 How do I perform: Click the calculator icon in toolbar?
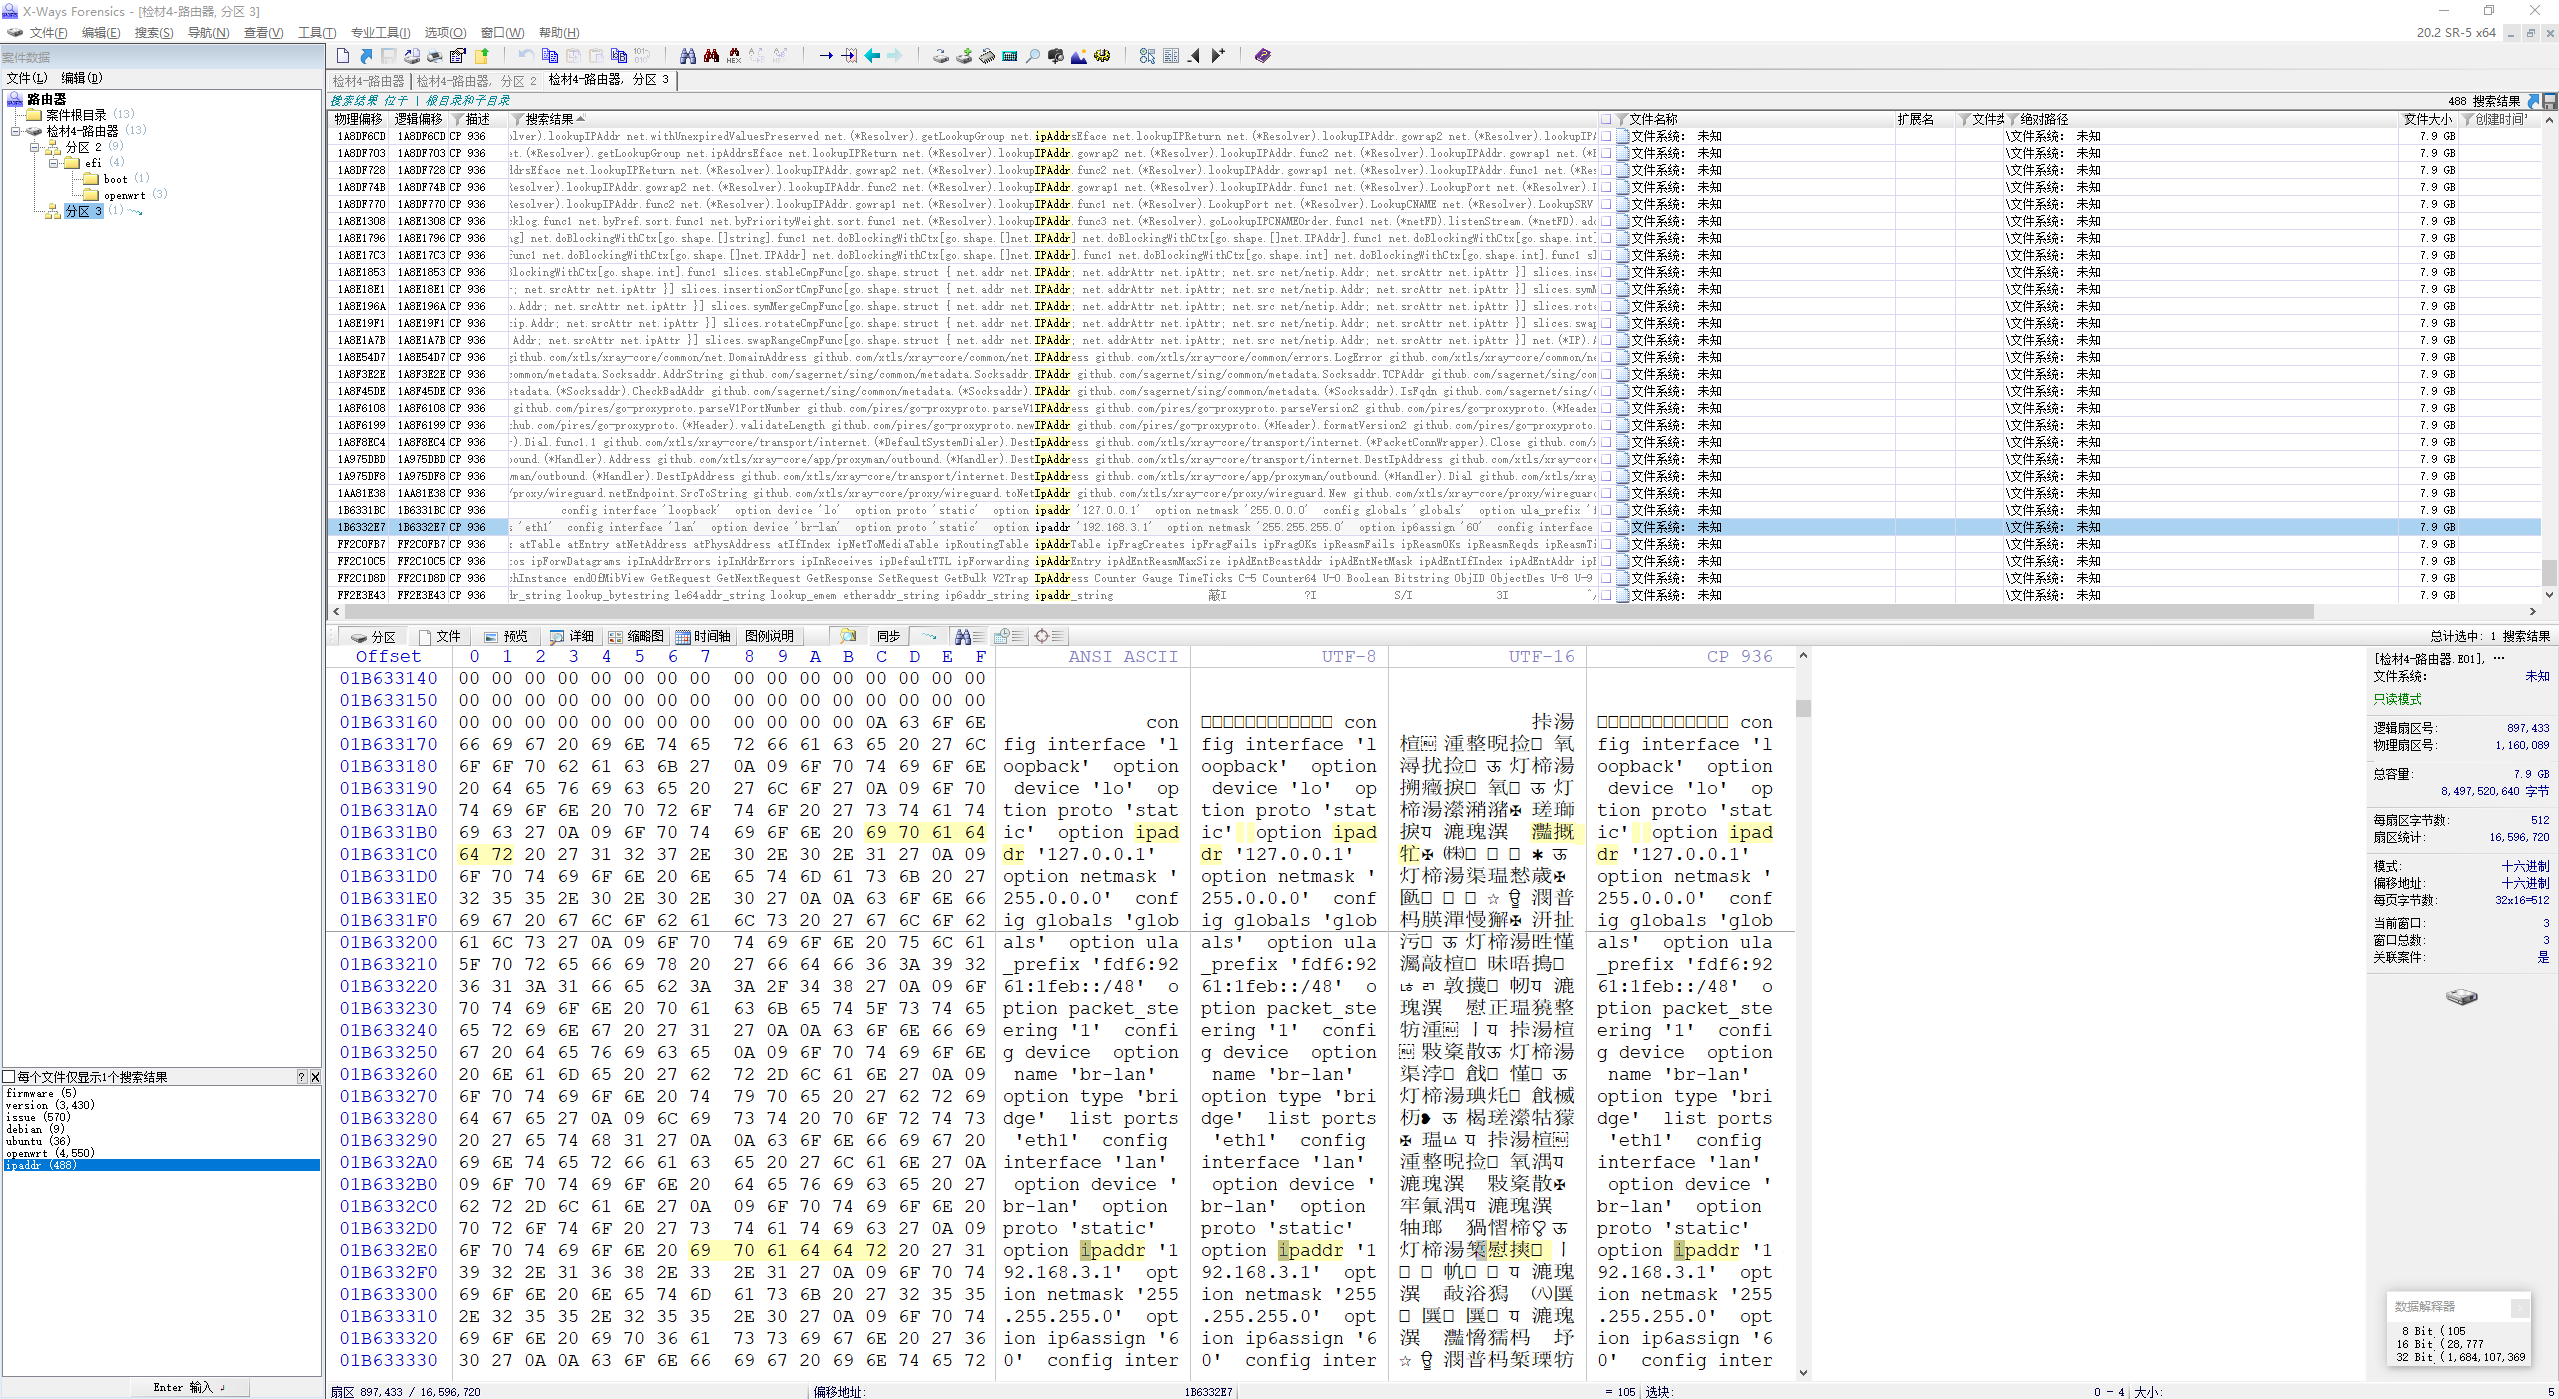[1009, 56]
